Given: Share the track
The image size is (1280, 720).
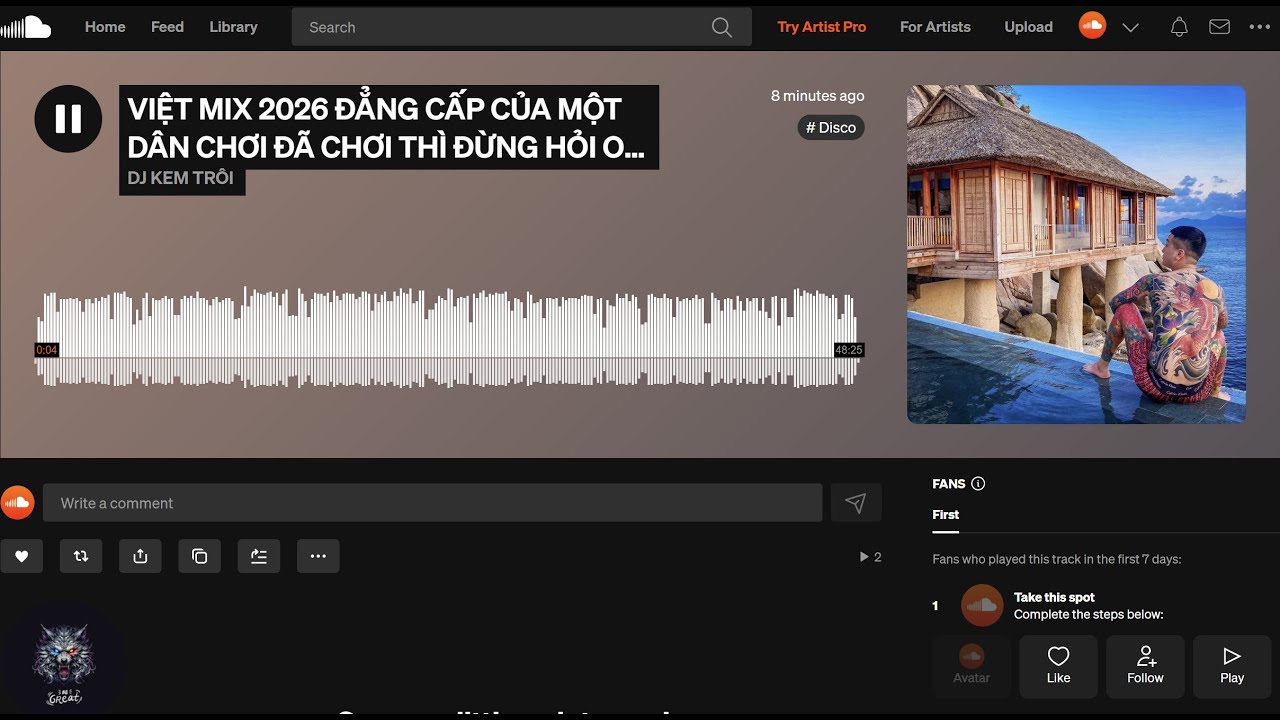Looking at the screenshot, I should point(140,556).
